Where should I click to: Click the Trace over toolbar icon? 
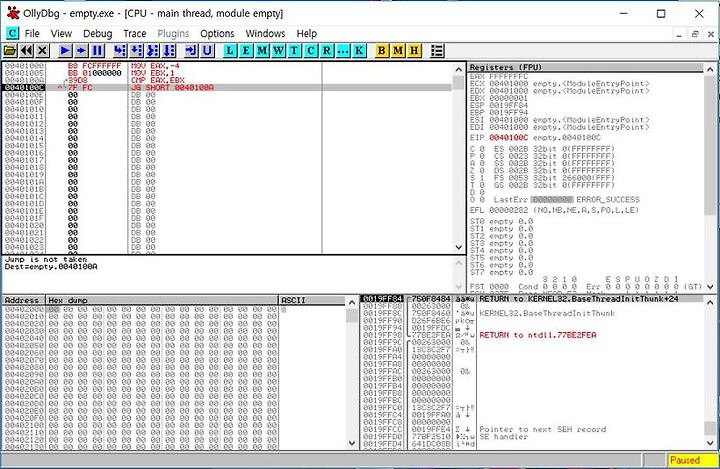pyautogui.click(x=169, y=51)
